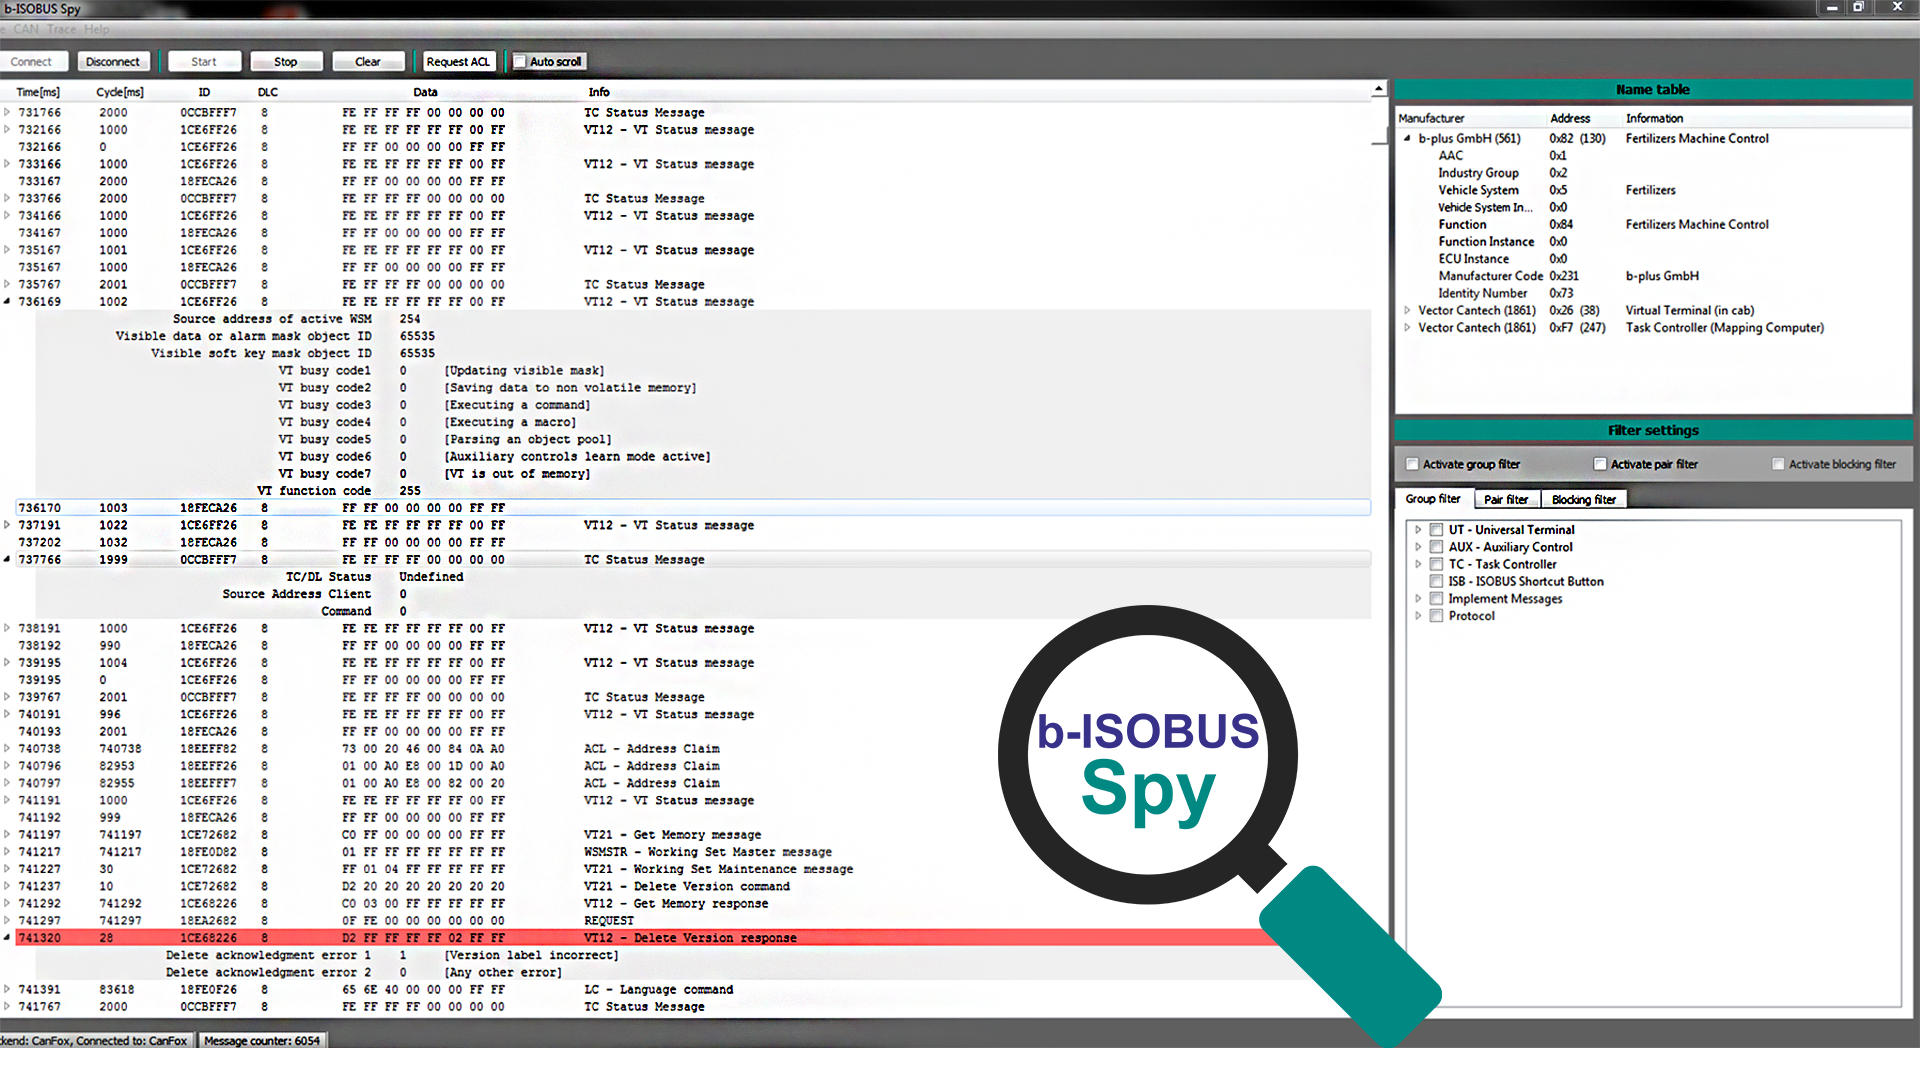This screenshot has height=1080, width=1920.
Task: Open the CAN menu
Action: (x=26, y=29)
